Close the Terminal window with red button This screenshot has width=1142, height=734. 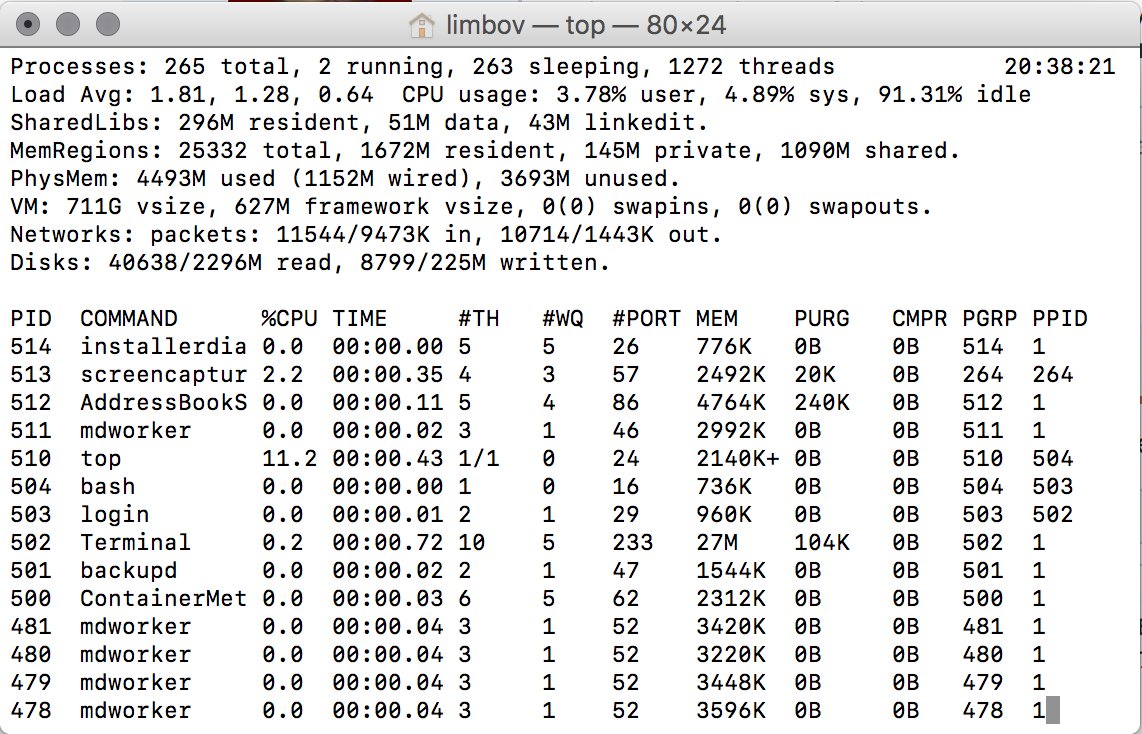click(27, 25)
